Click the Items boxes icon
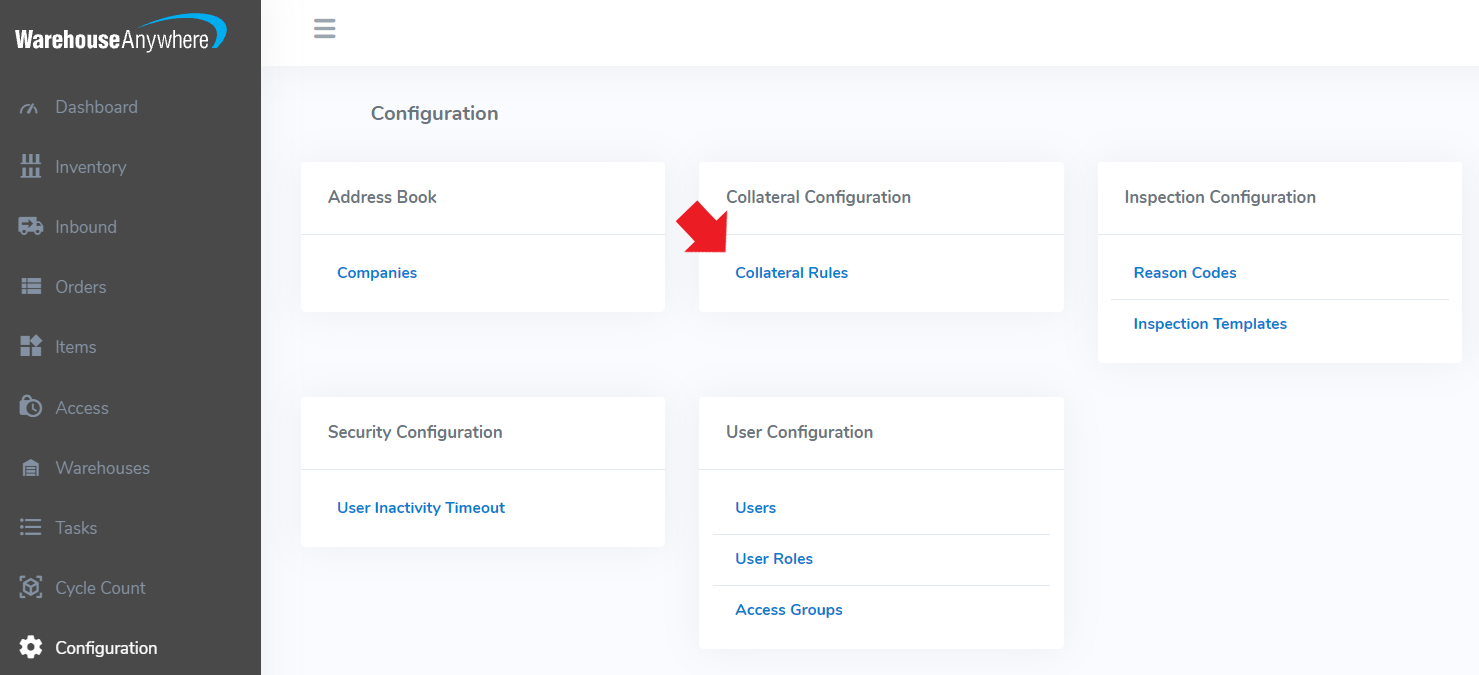The width and height of the screenshot is (1479, 675). point(30,347)
